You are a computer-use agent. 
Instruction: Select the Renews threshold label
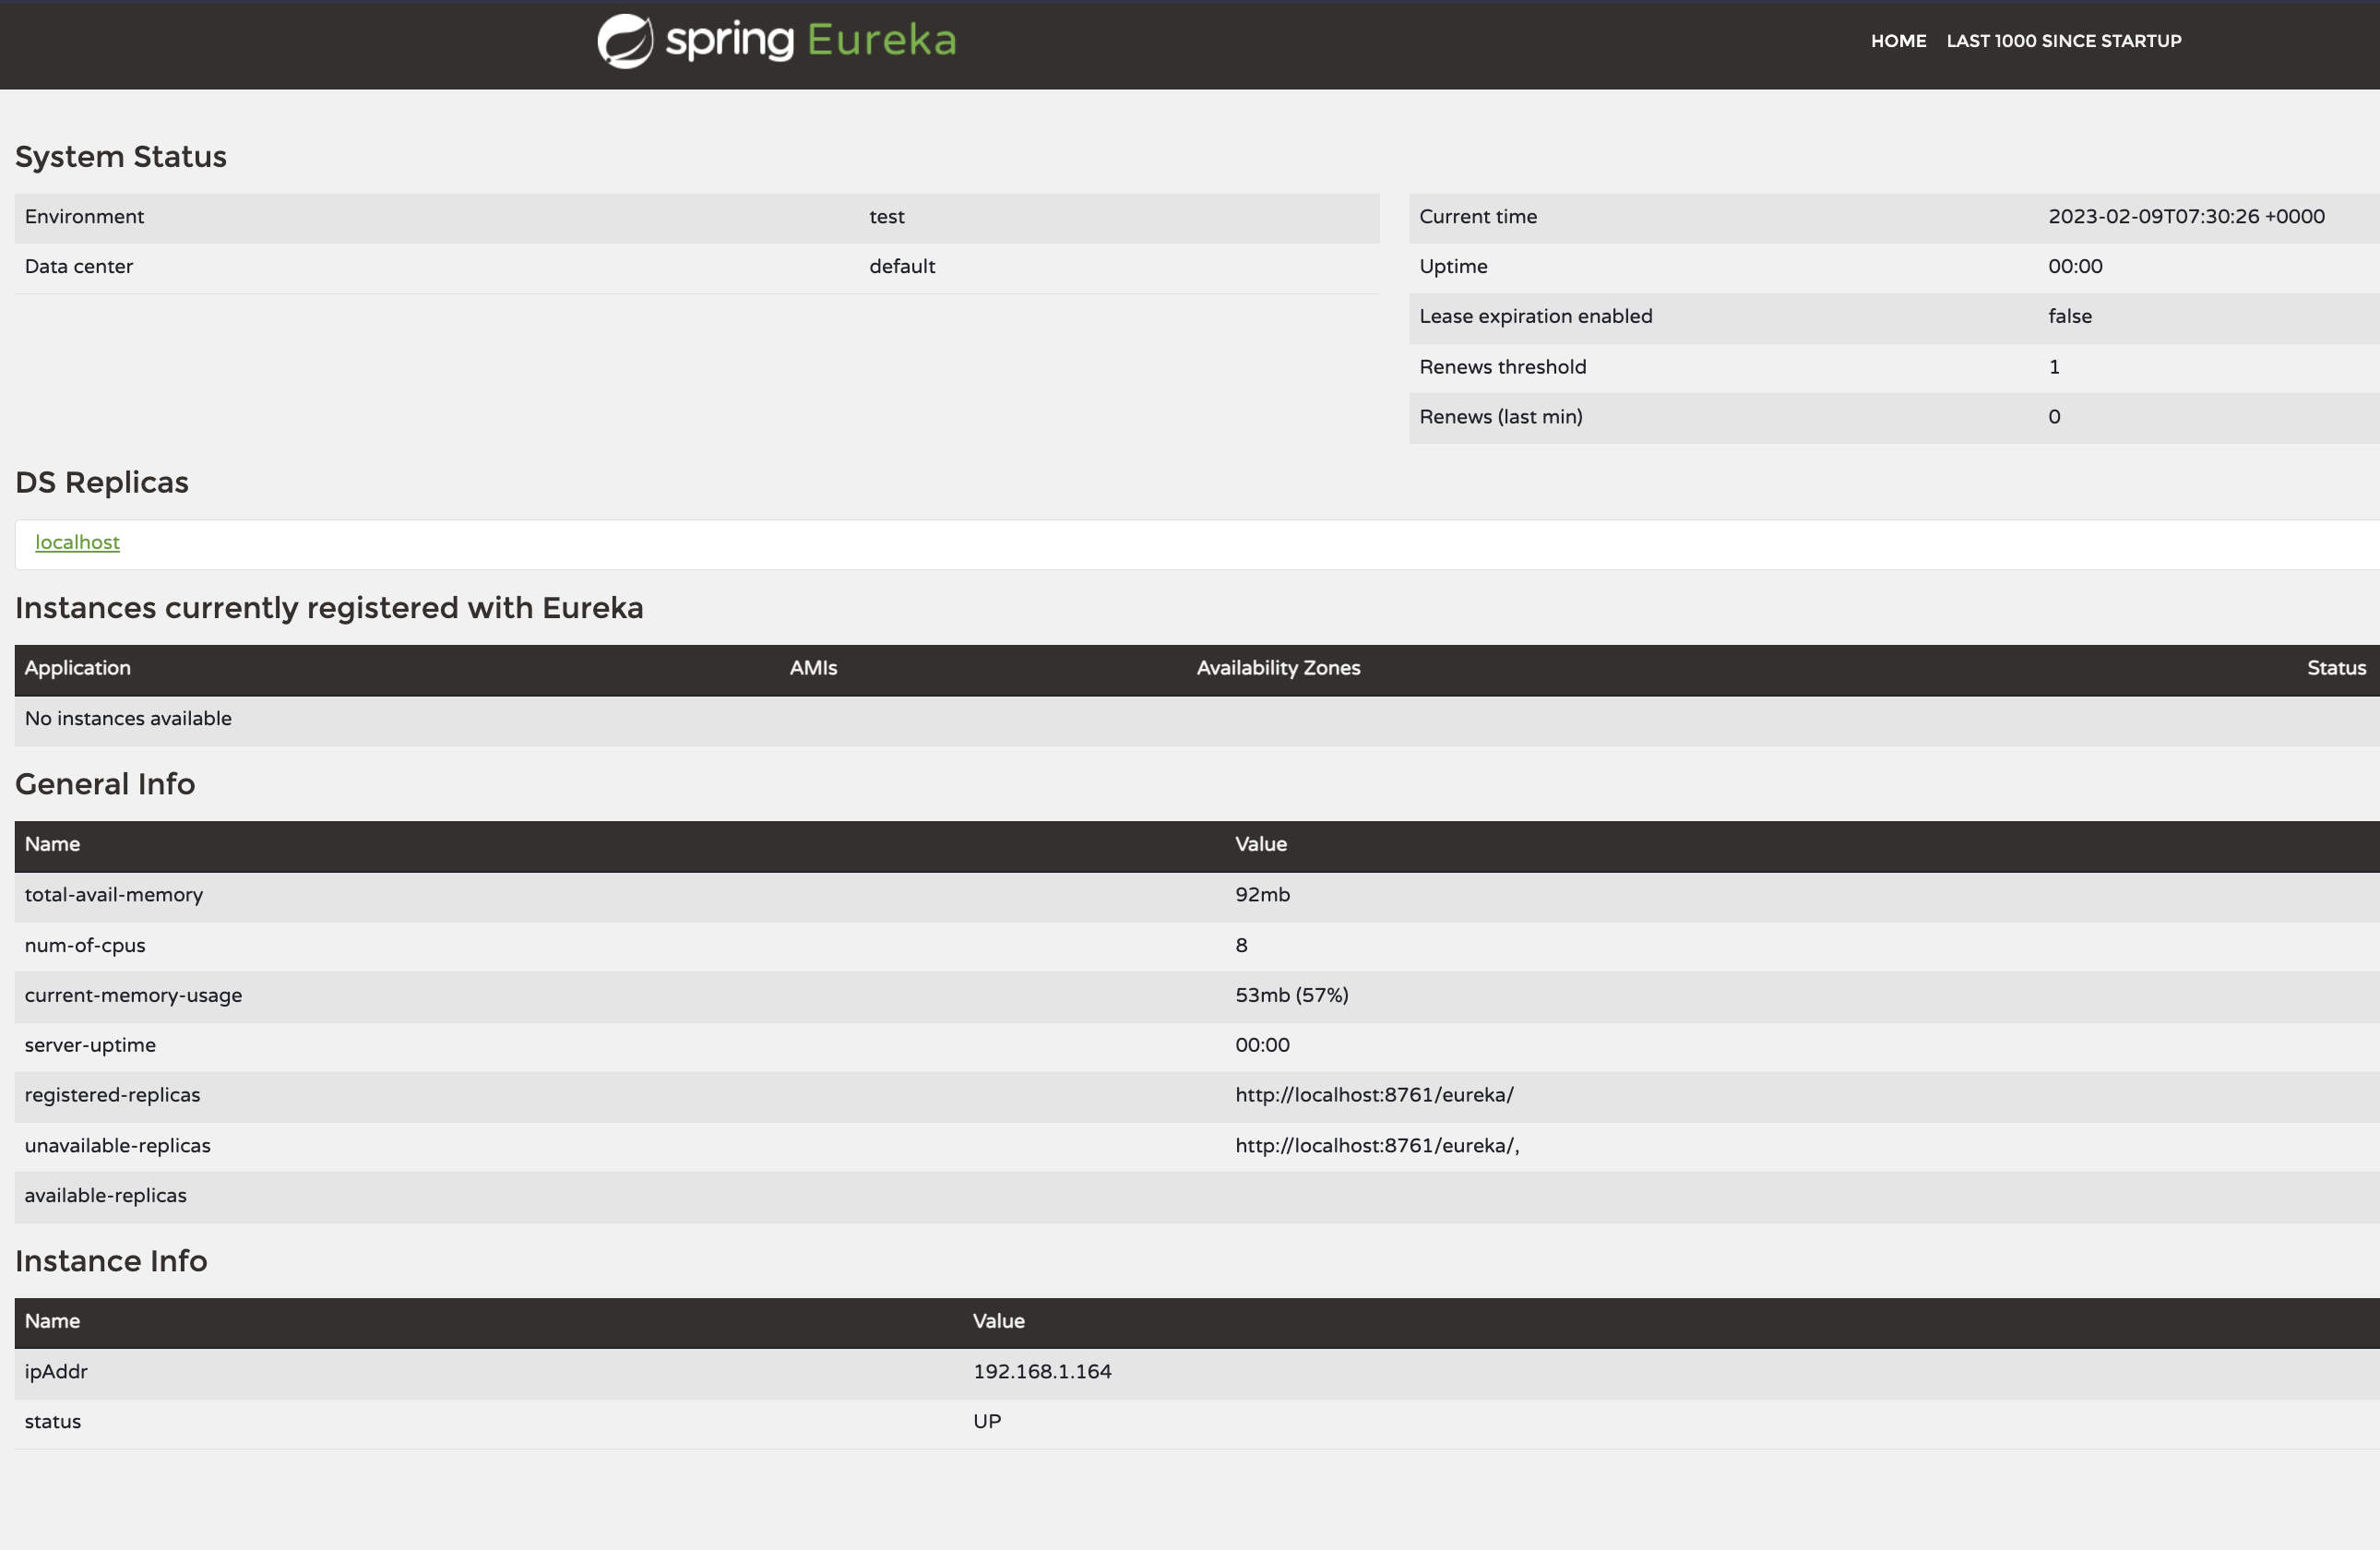1502,367
